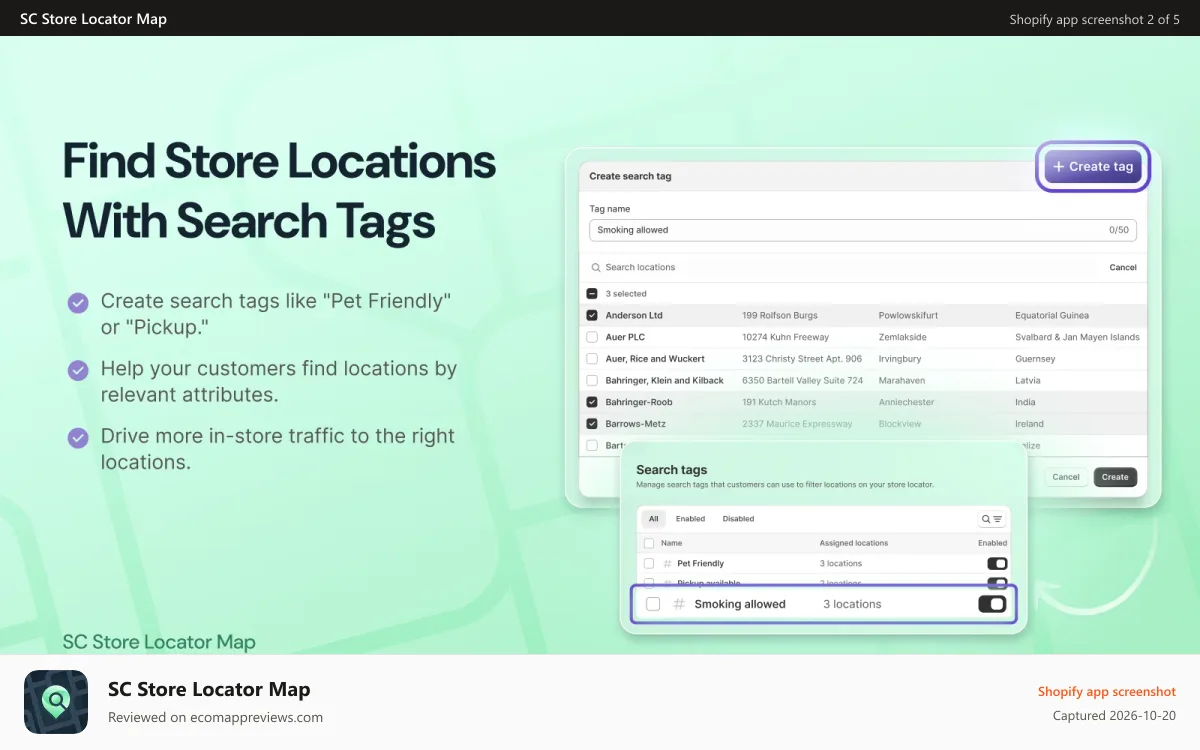Check the Pet Friendly tag row
The height and width of the screenshot is (750, 1200).
[649, 564]
